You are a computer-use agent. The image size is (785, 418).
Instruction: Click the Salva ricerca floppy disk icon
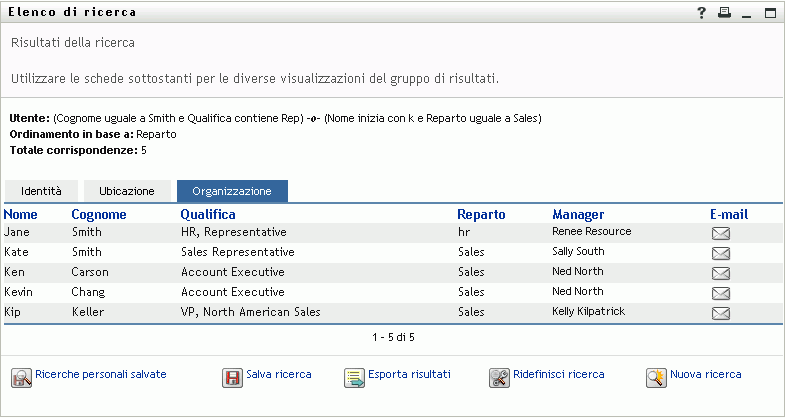coord(232,377)
